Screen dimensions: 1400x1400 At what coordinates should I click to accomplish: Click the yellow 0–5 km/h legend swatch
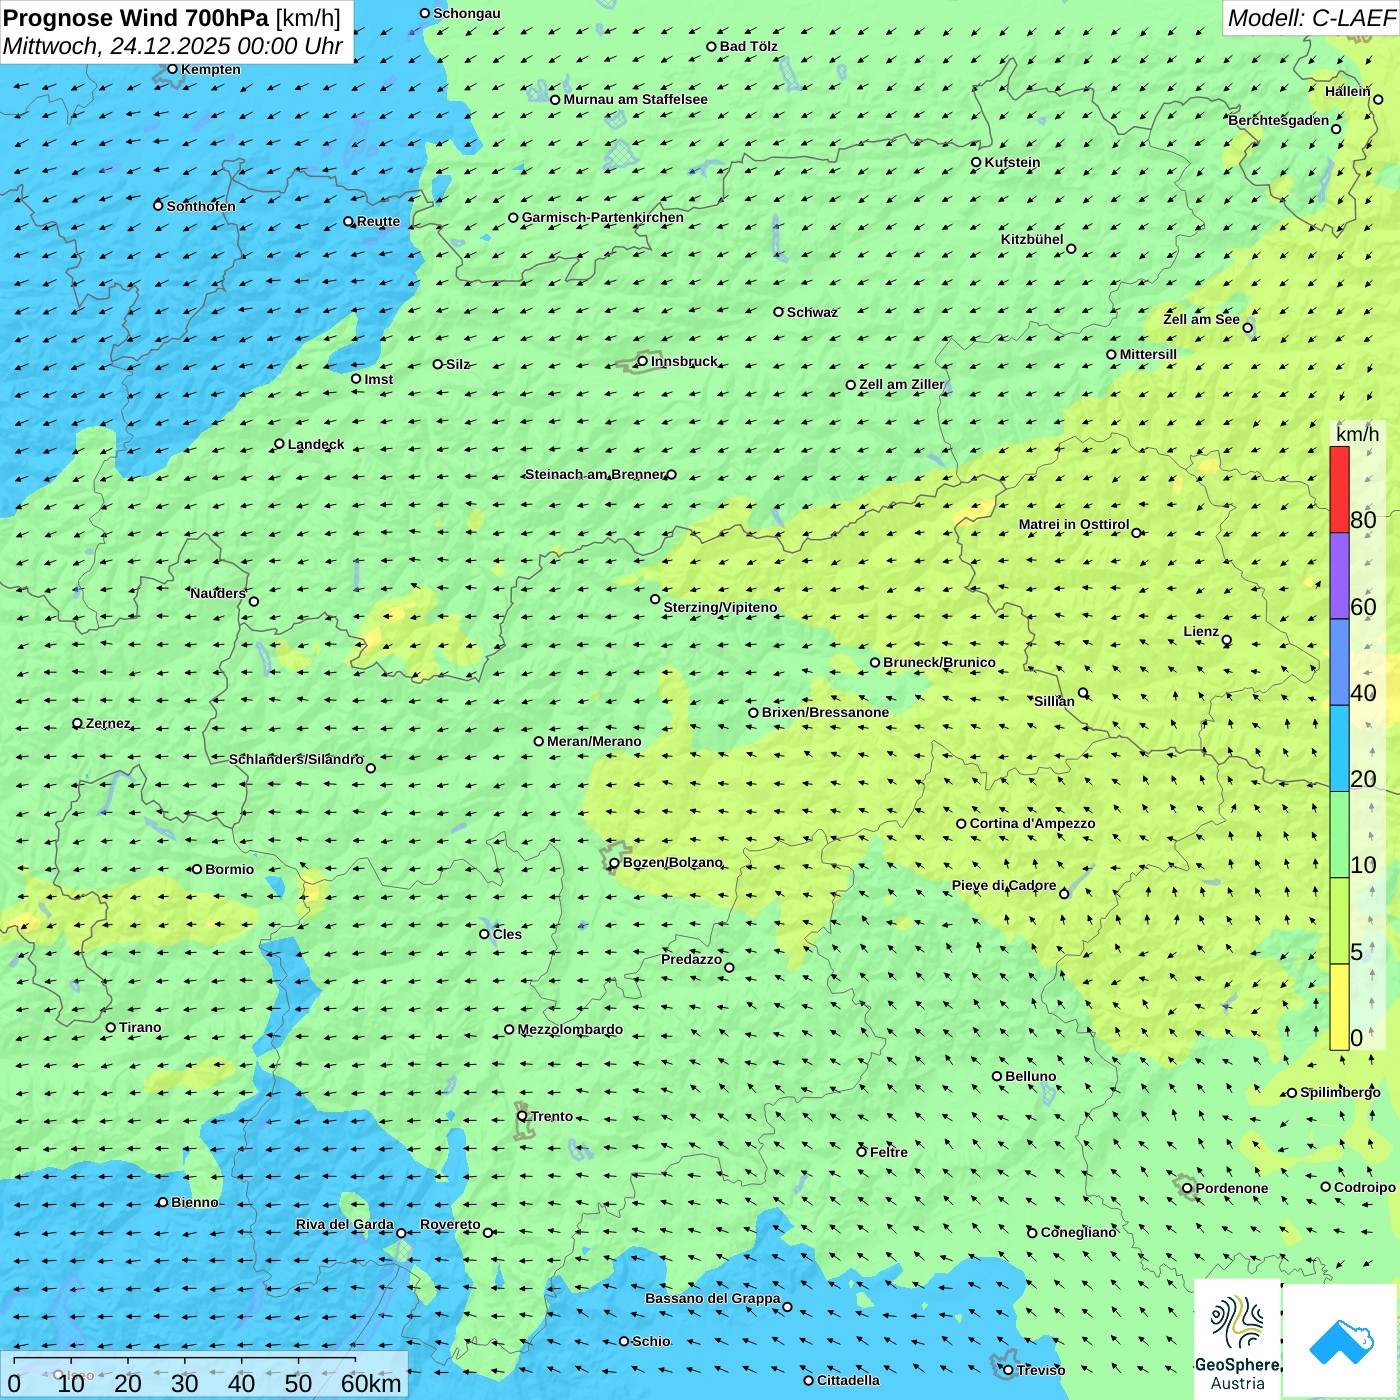pyautogui.click(x=1339, y=1007)
